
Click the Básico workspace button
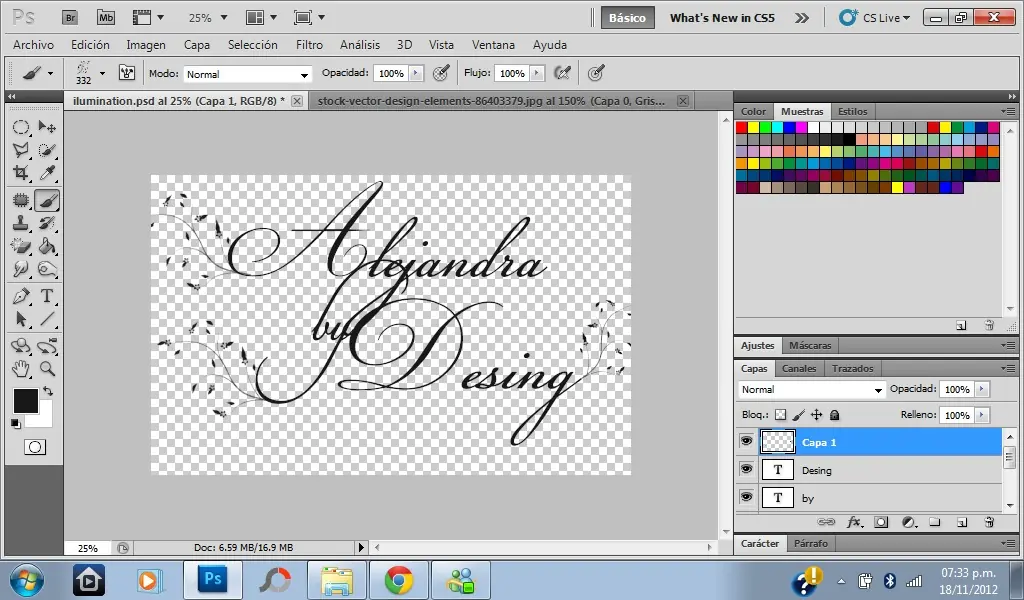[x=627, y=18]
